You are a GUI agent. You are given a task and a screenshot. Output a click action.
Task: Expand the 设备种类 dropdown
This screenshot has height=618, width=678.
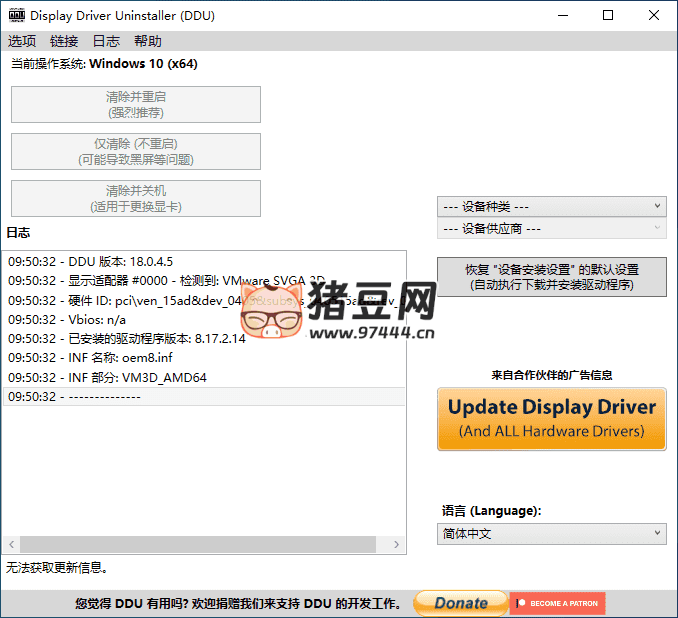(551, 206)
